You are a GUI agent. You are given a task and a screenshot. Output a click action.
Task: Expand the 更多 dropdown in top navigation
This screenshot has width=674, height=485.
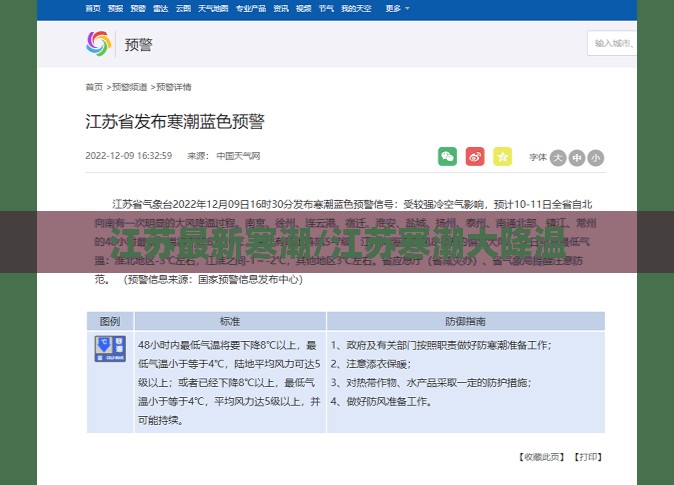397,8
